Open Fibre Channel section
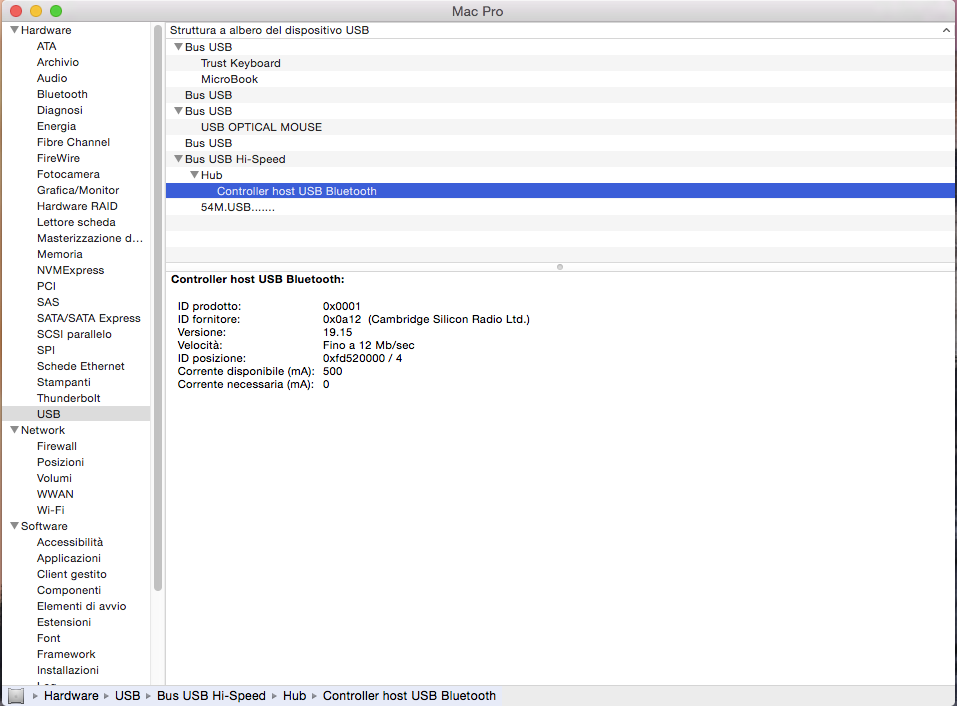The height and width of the screenshot is (706, 957). click(73, 142)
